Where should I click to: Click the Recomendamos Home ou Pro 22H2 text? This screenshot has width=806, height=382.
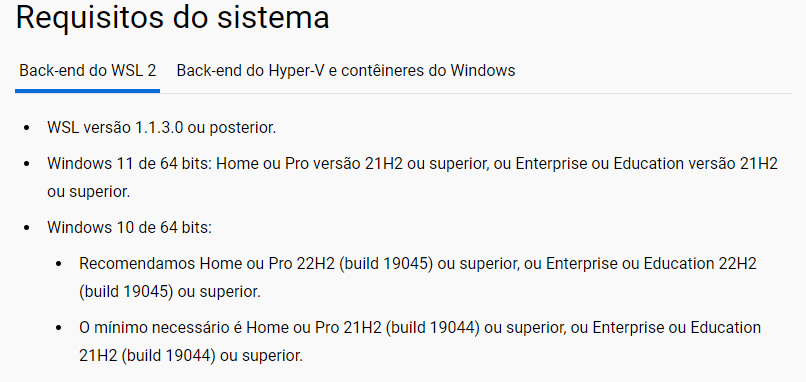(x=208, y=264)
